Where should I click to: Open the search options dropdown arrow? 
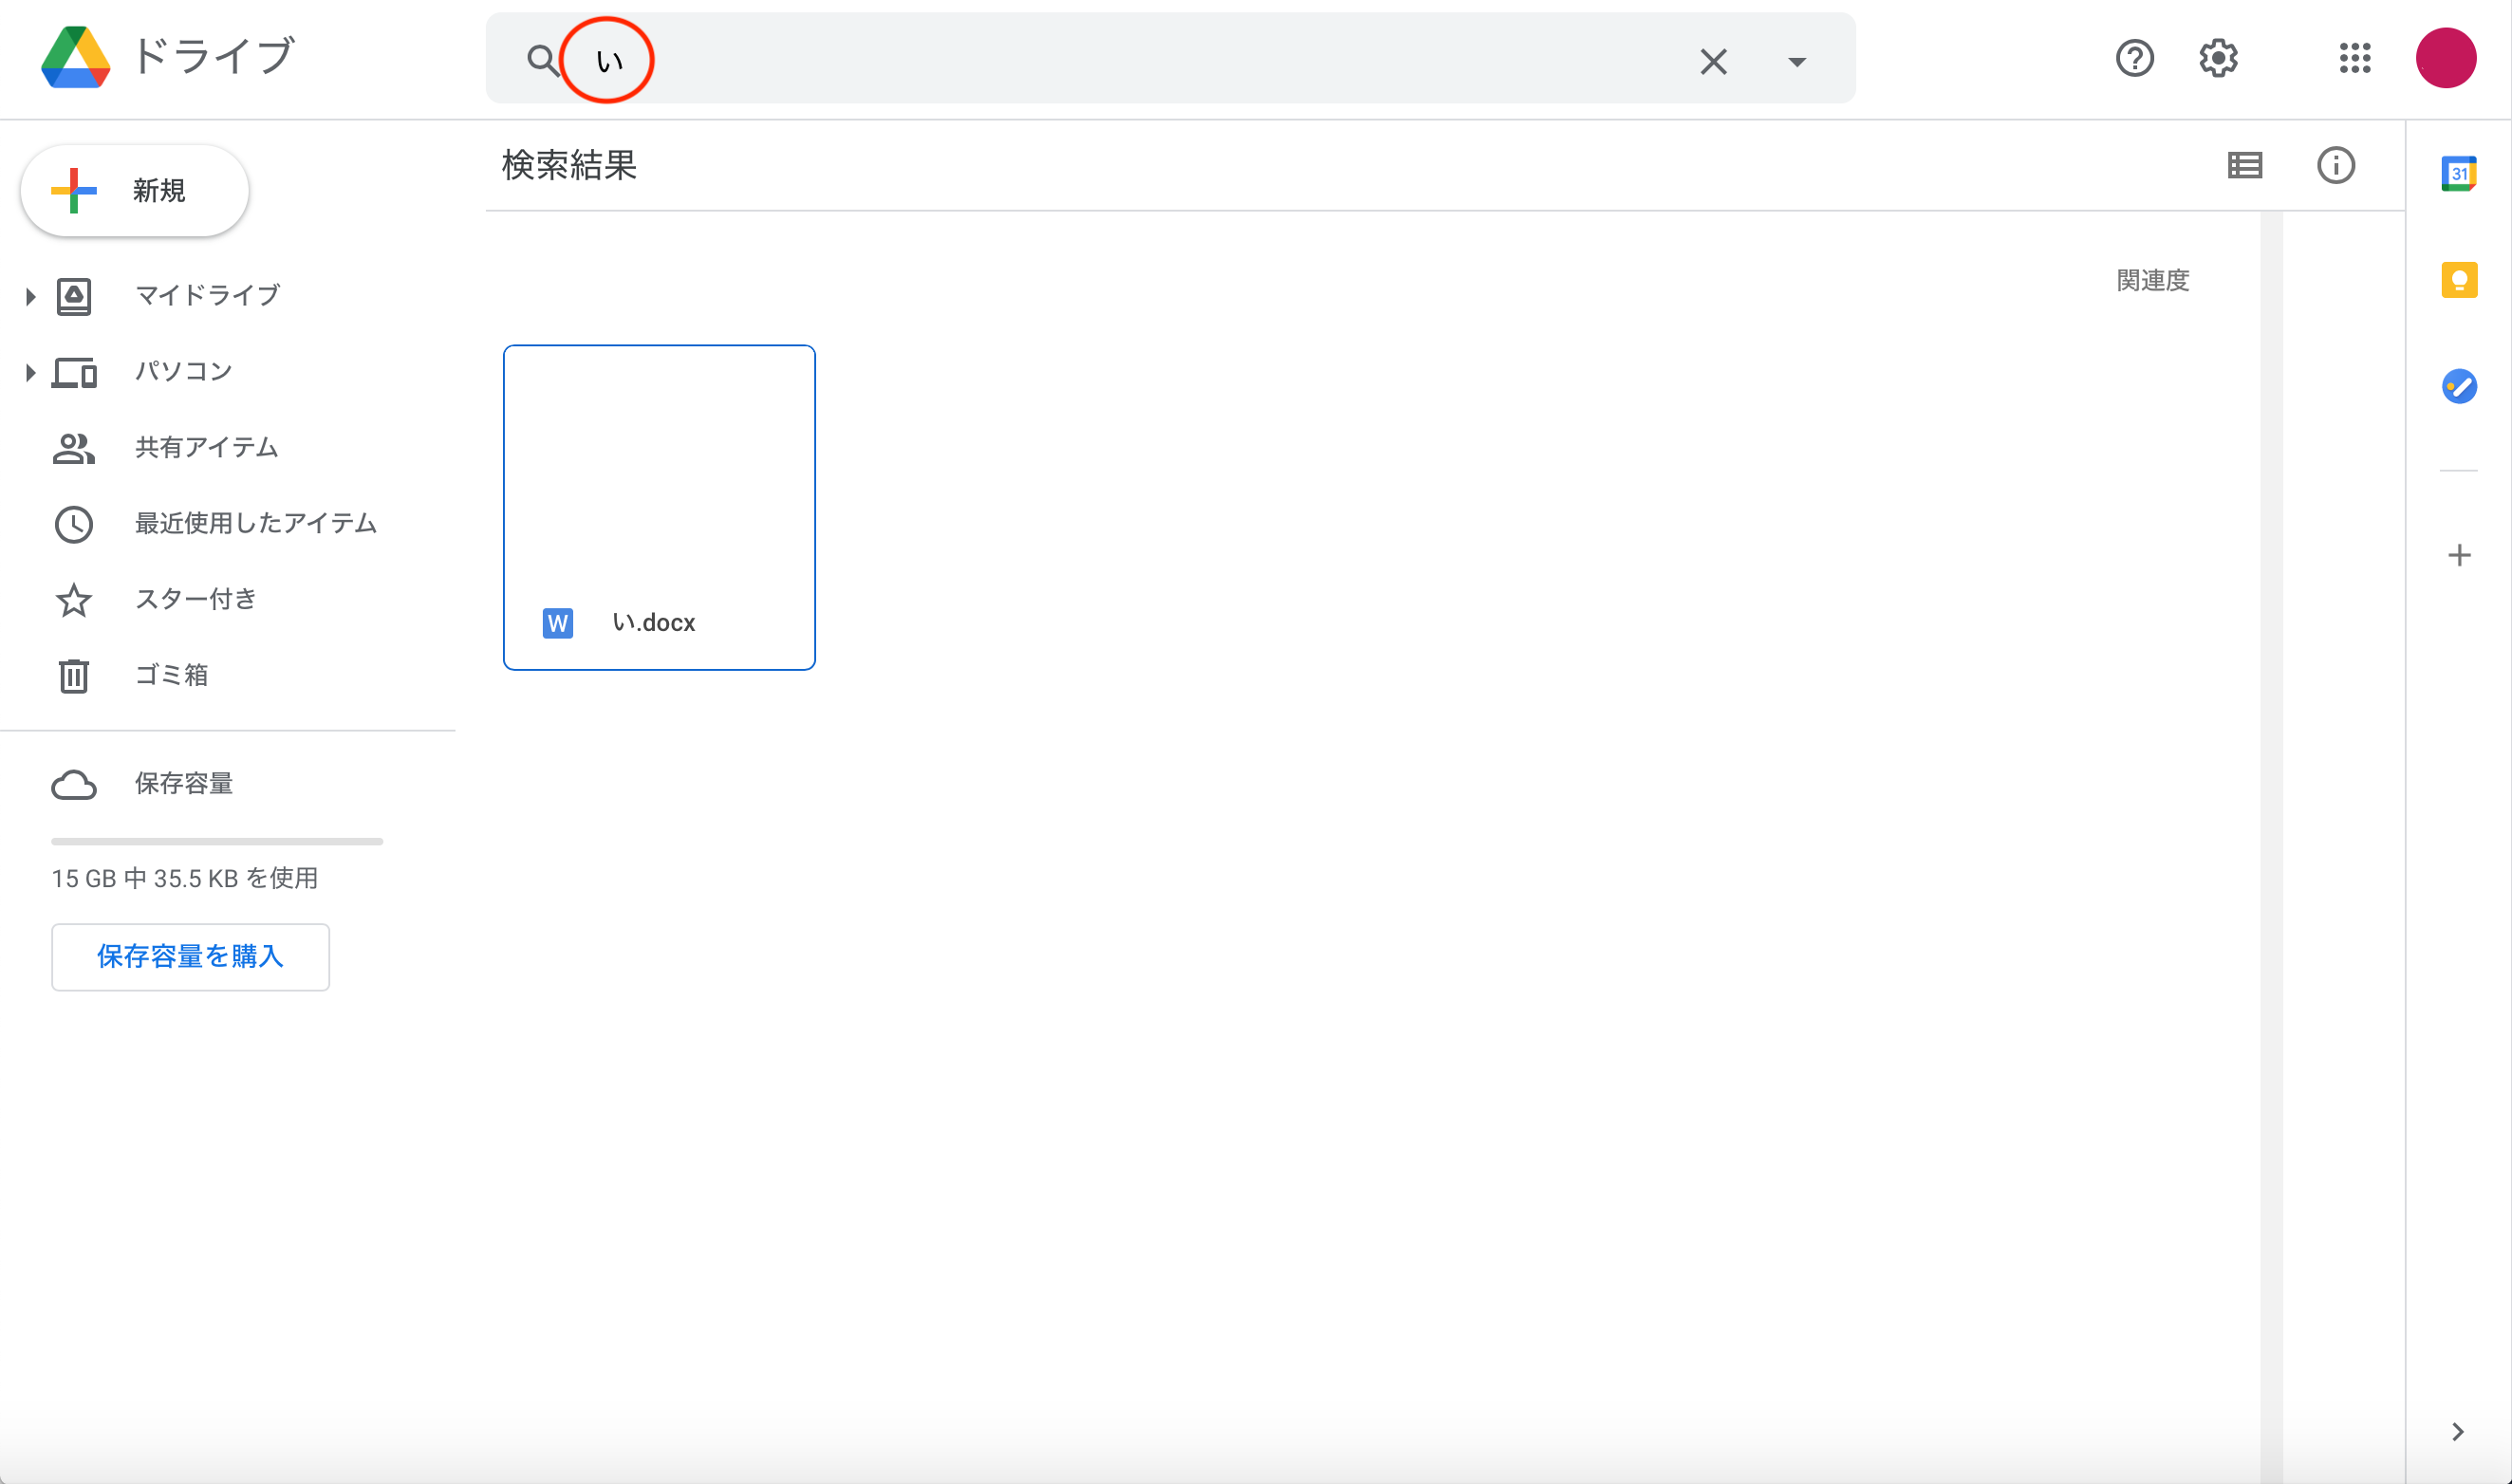point(1797,62)
